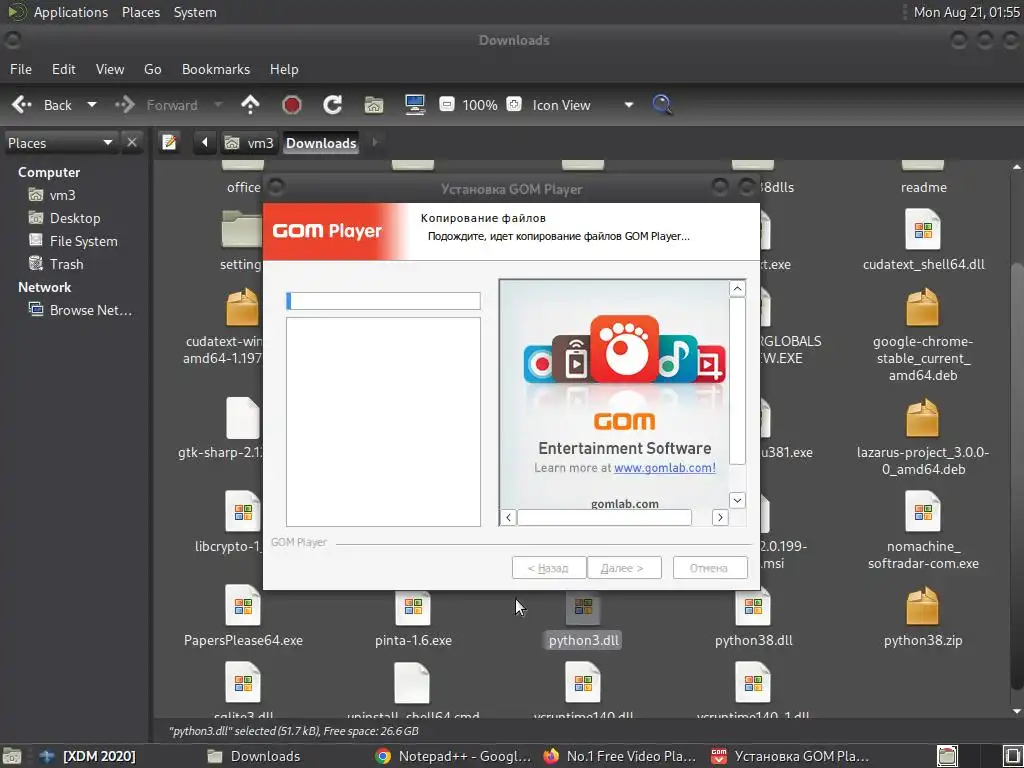Select the PapersPlease64.exe file icon
1024x768 pixels.
(x=243, y=606)
